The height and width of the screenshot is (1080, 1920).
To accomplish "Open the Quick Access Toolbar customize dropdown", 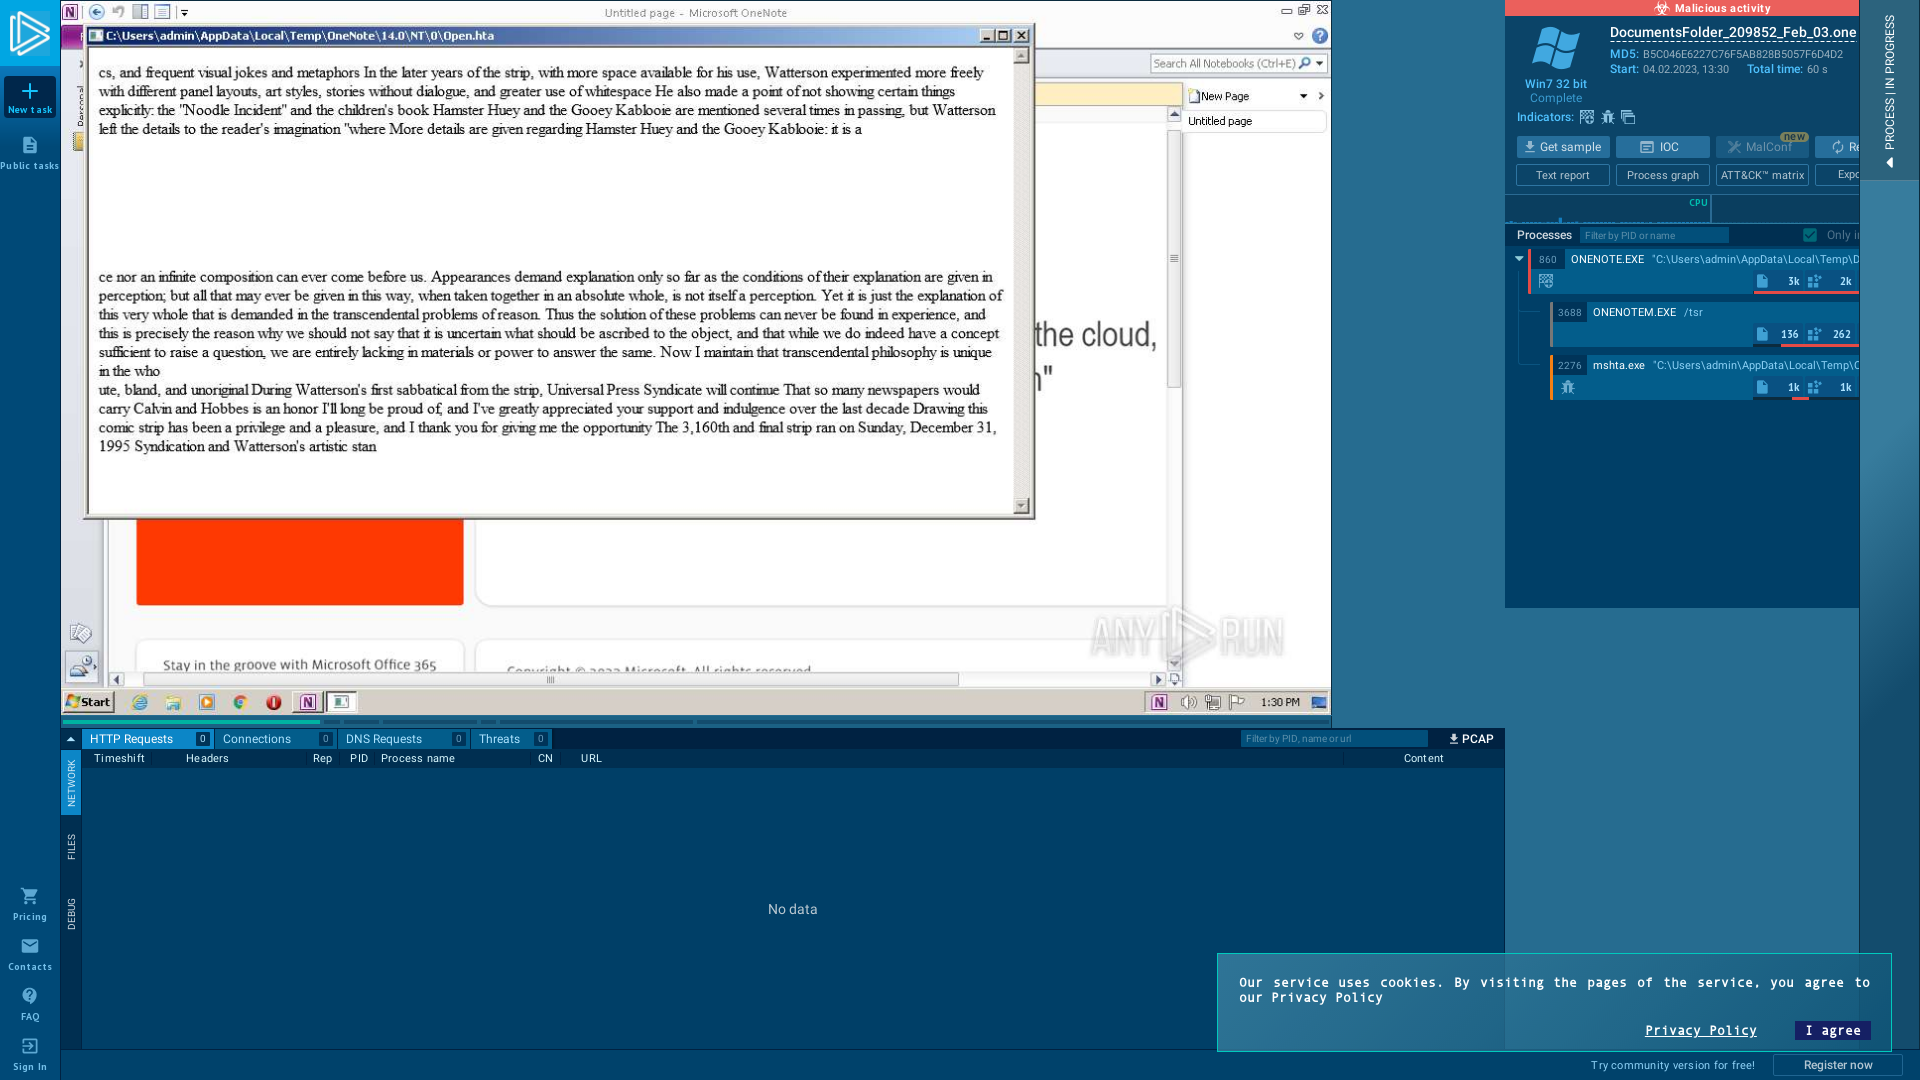I will pos(185,13).
